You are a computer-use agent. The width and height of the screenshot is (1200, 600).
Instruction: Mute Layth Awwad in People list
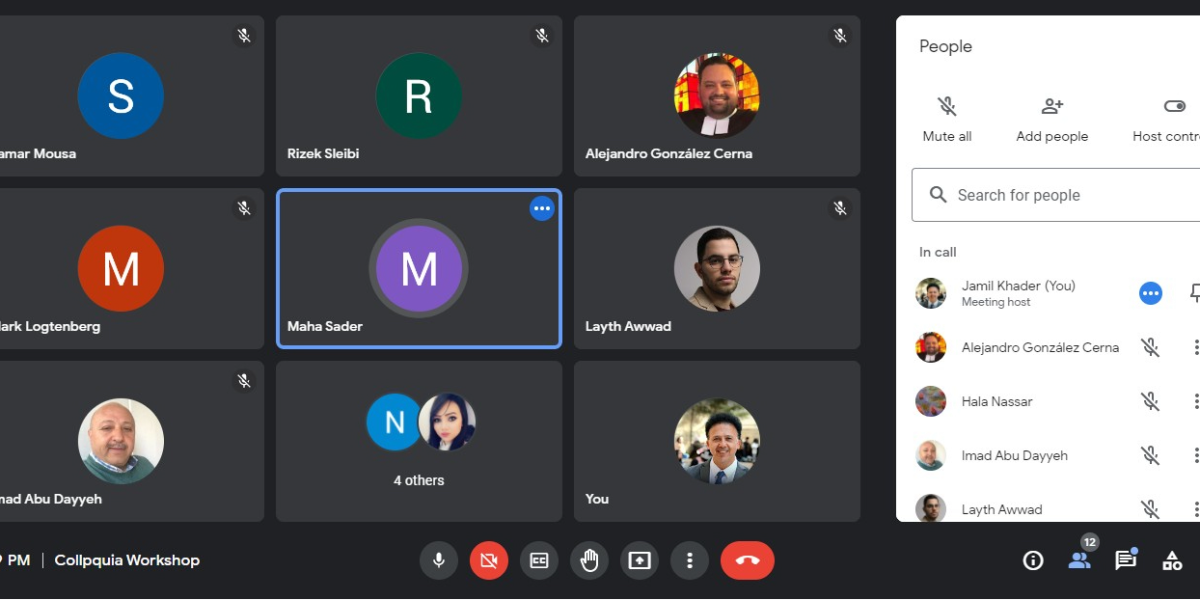coord(1151,509)
